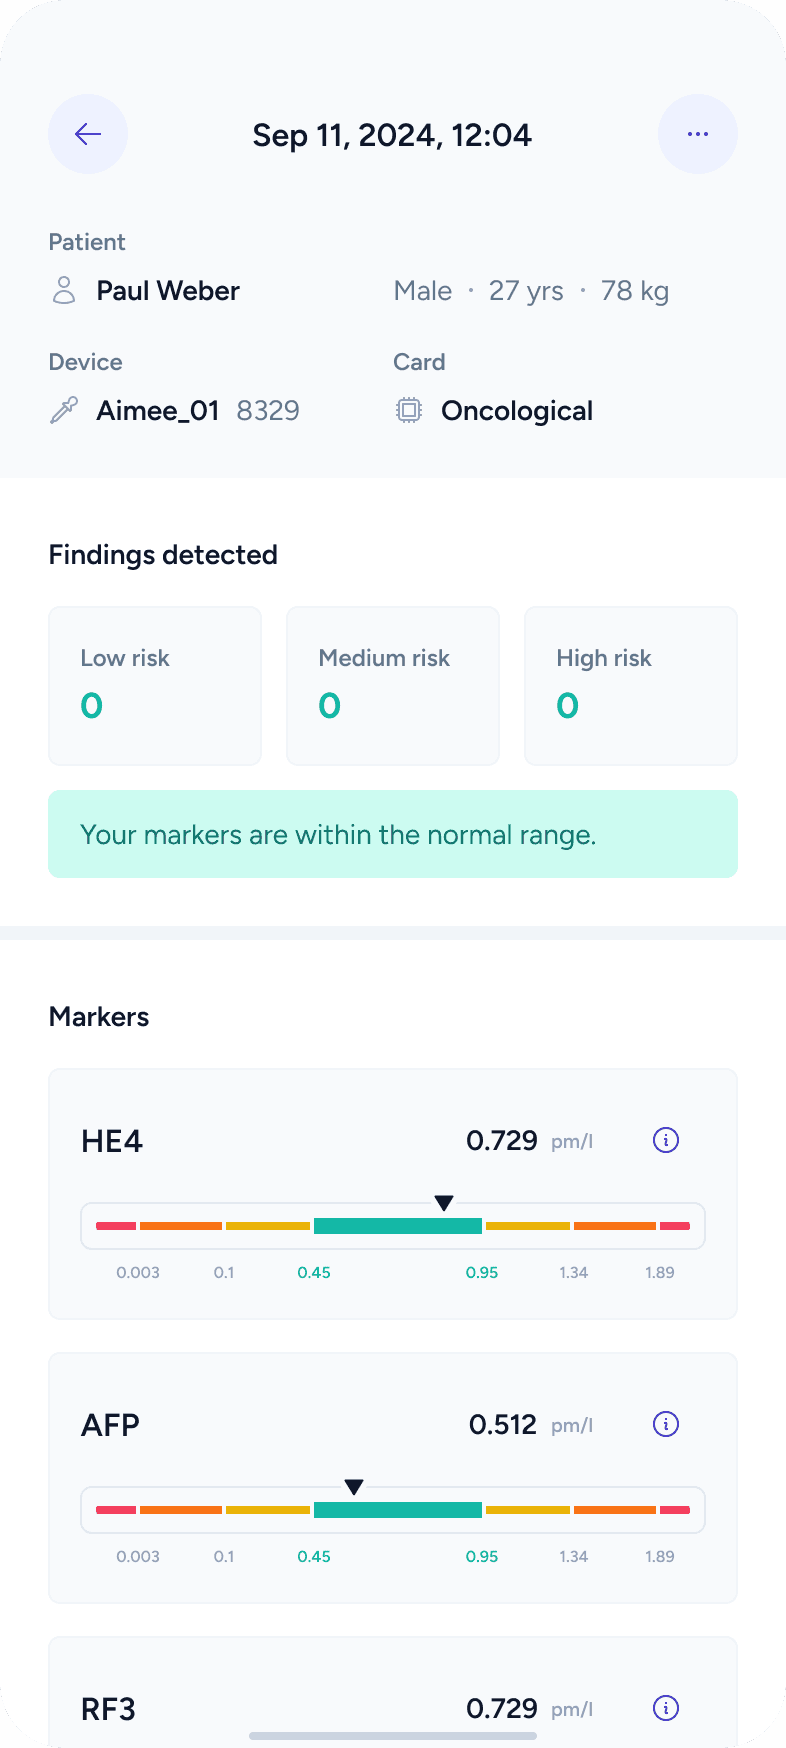This screenshot has height=1748, width=786.
Task: Tap the normal range status banner
Action: 393,834
